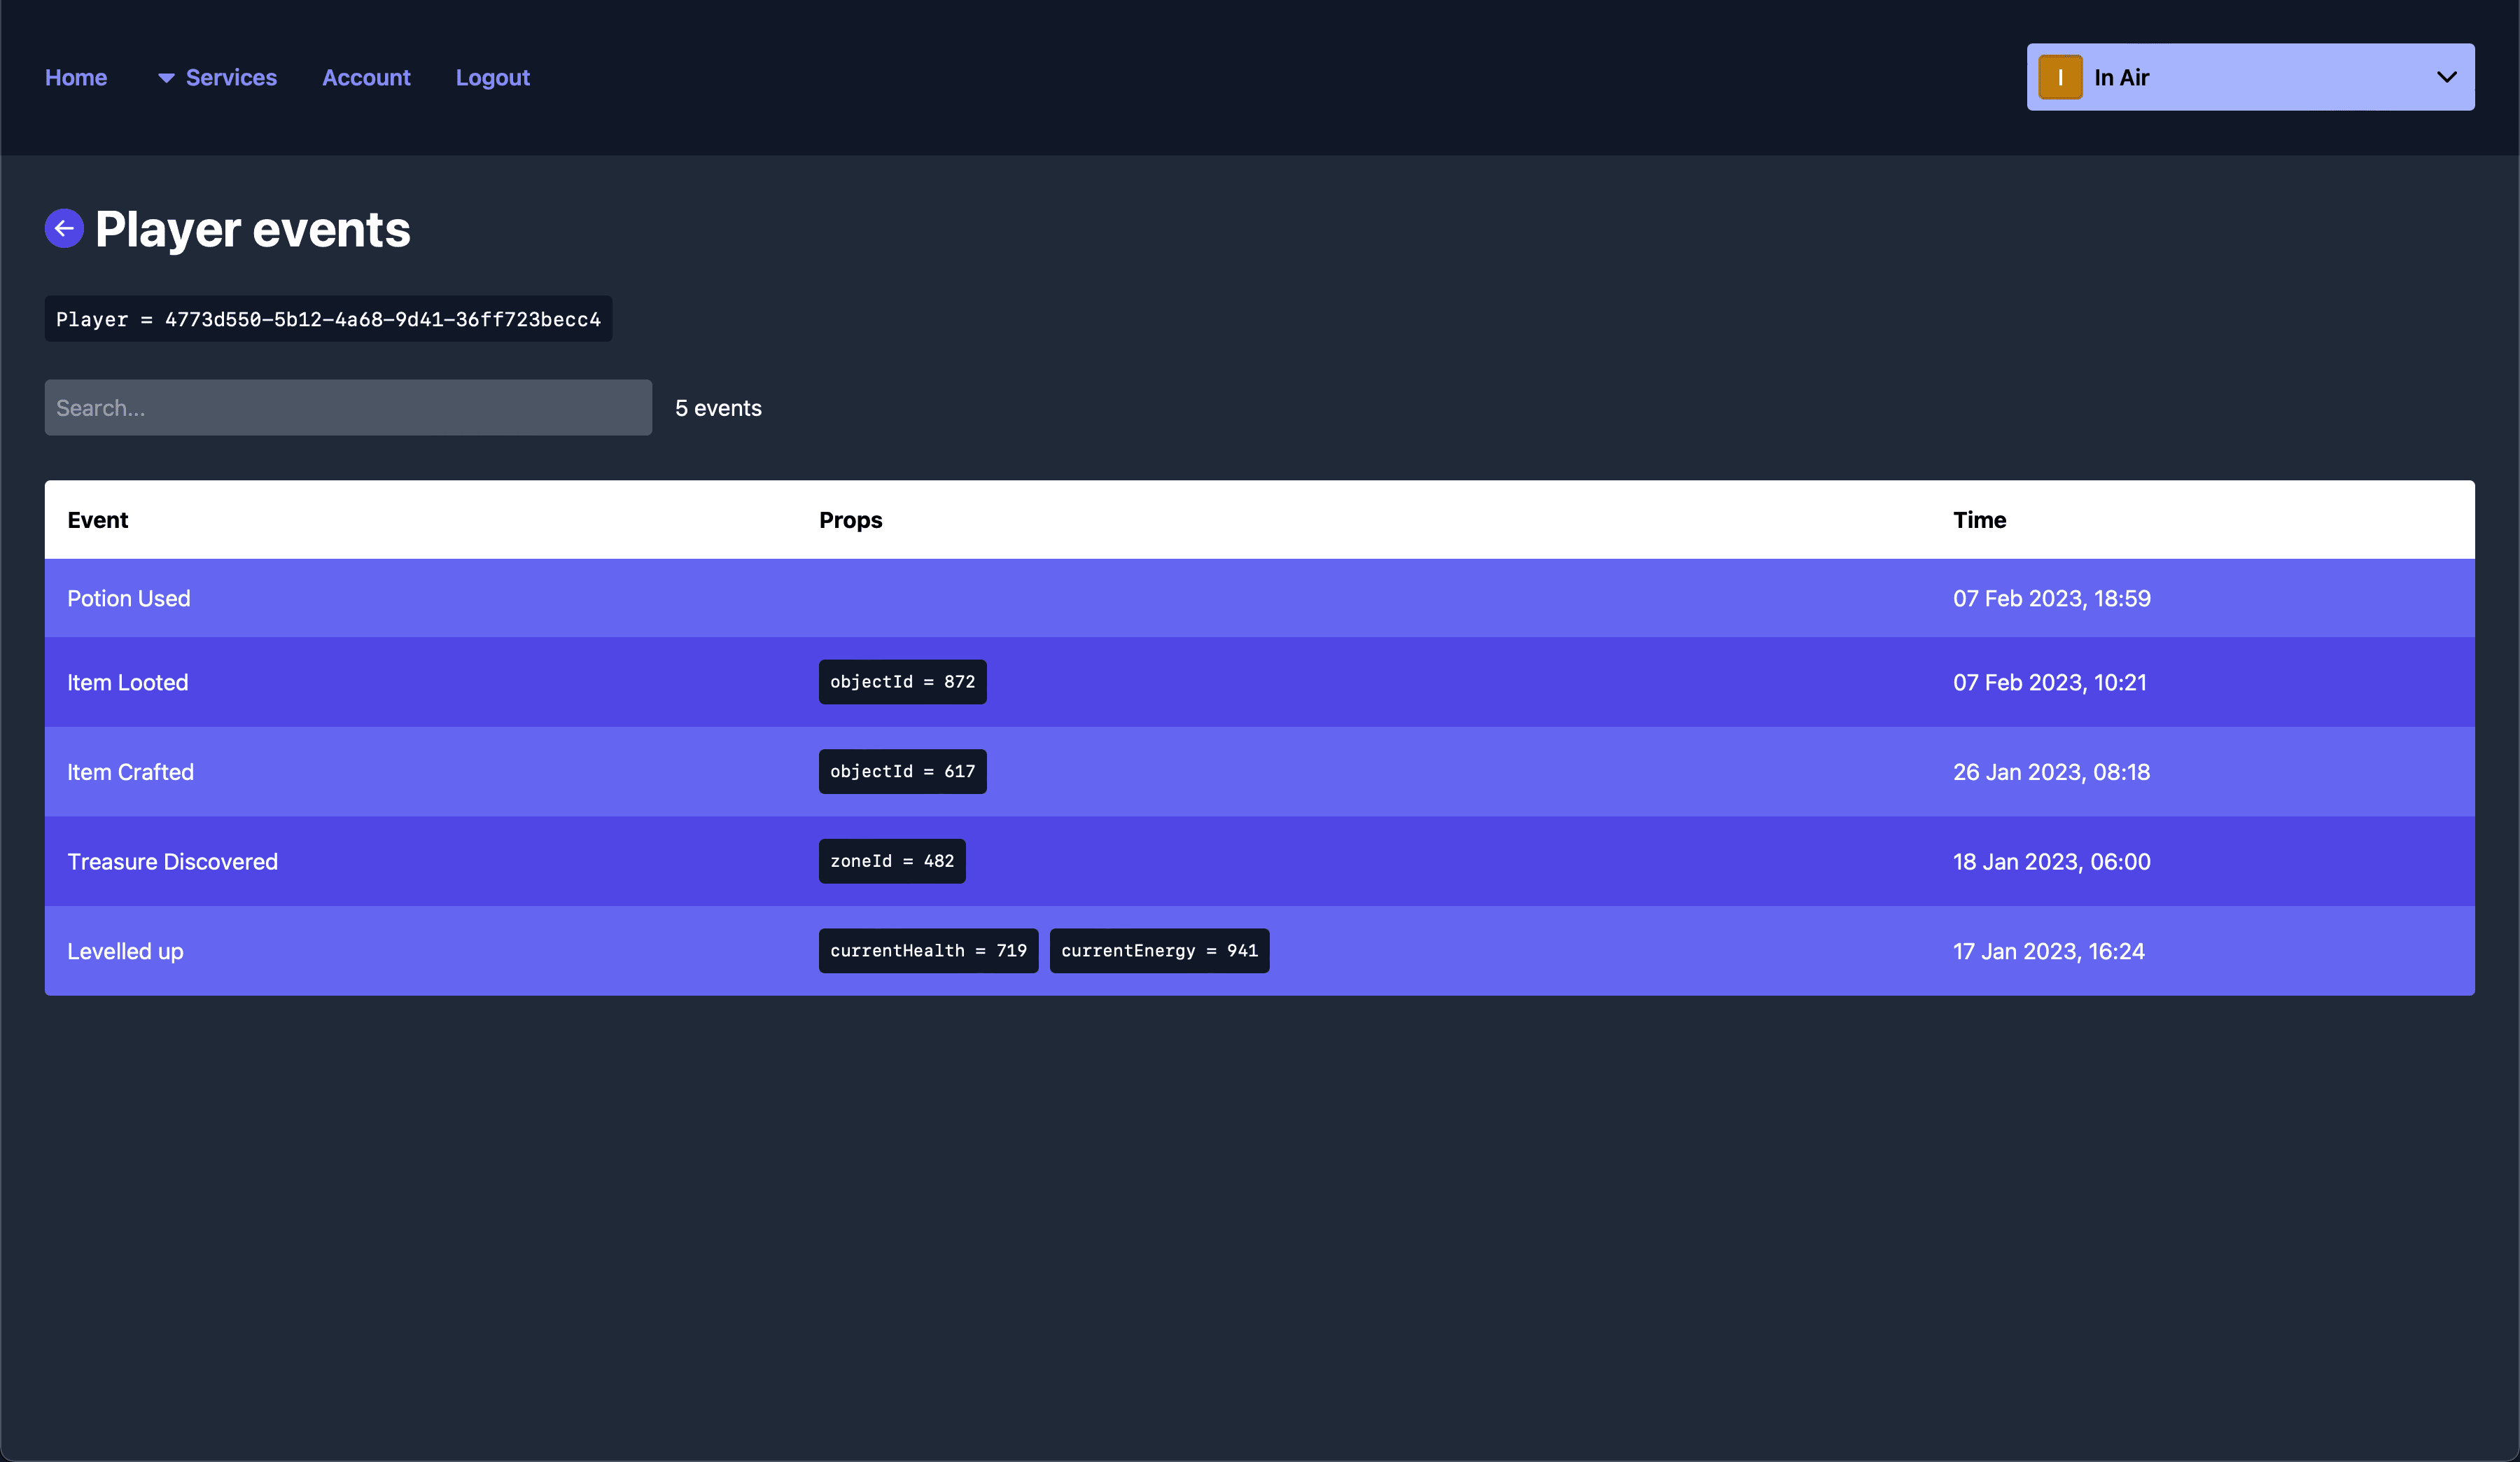Viewport: 2520px width, 1462px height.
Task: Click the 5 events count label
Action: tap(718, 408)
